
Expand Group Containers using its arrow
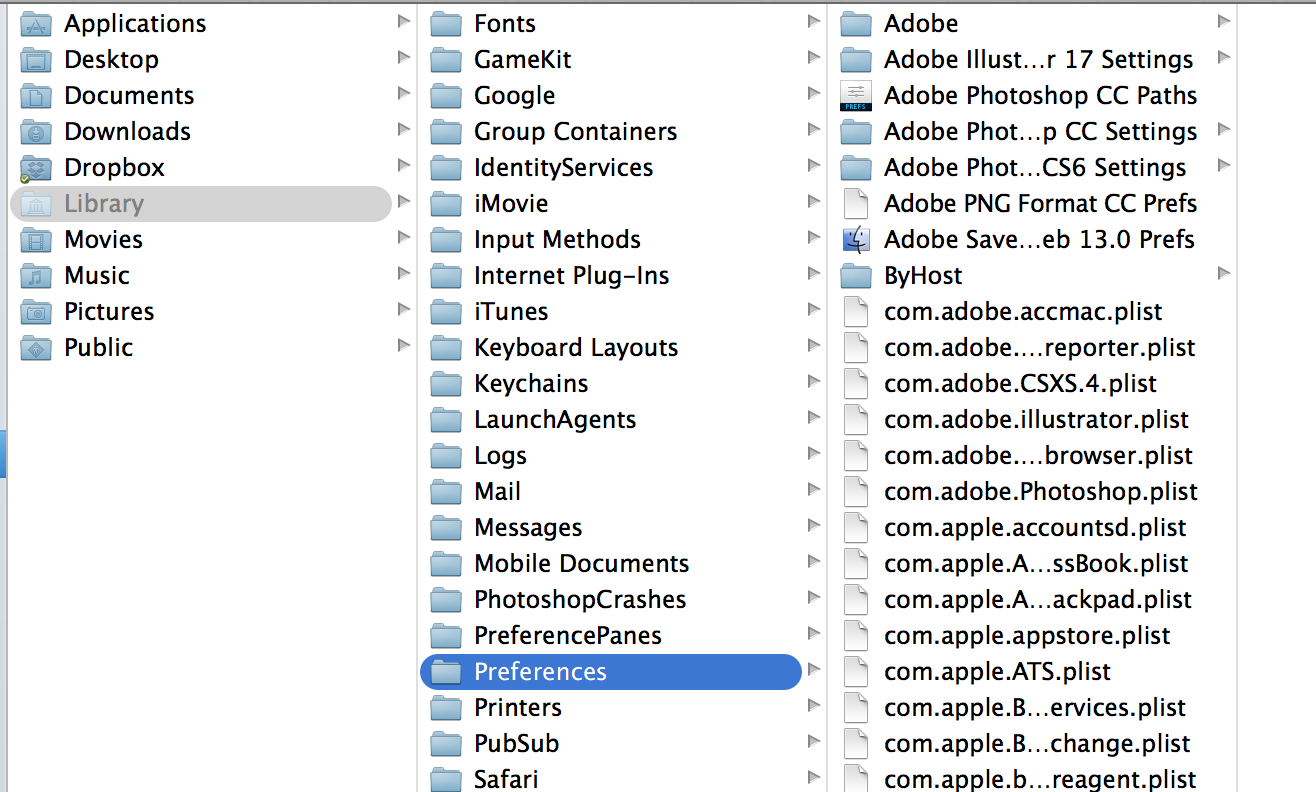tap(814, 130)
